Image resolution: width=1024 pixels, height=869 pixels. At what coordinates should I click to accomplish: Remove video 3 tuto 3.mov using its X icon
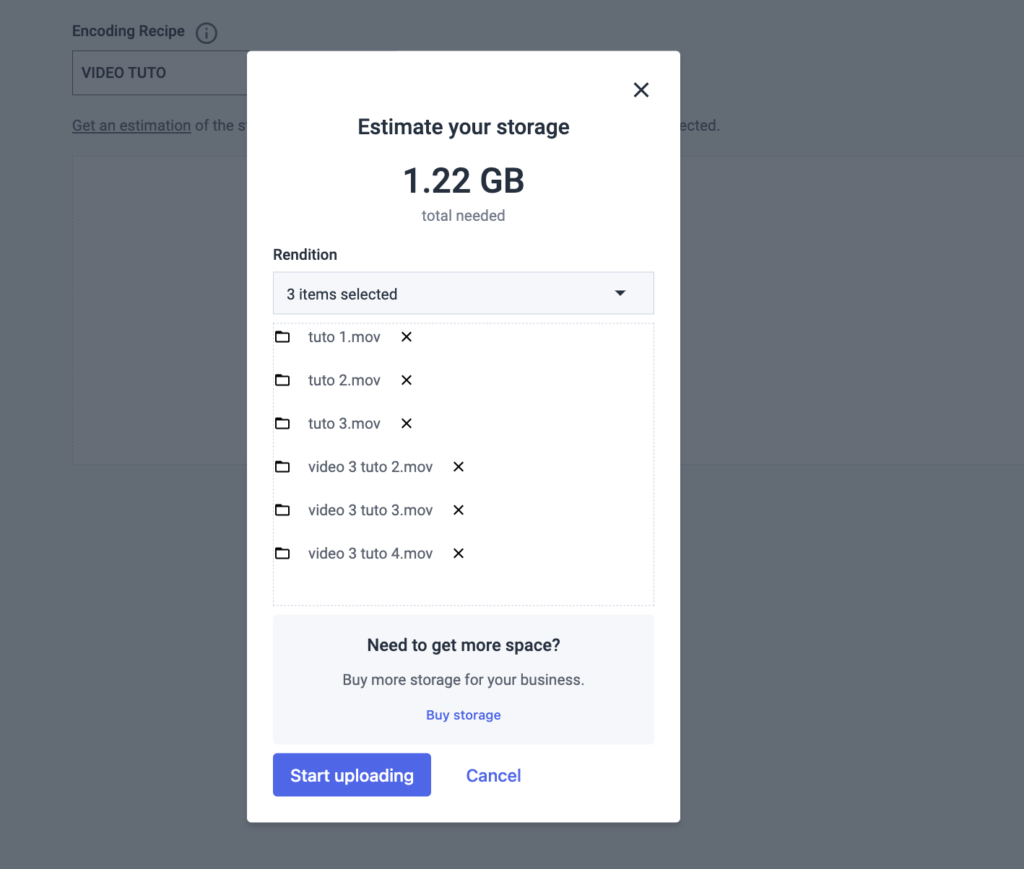click(457, 510)
